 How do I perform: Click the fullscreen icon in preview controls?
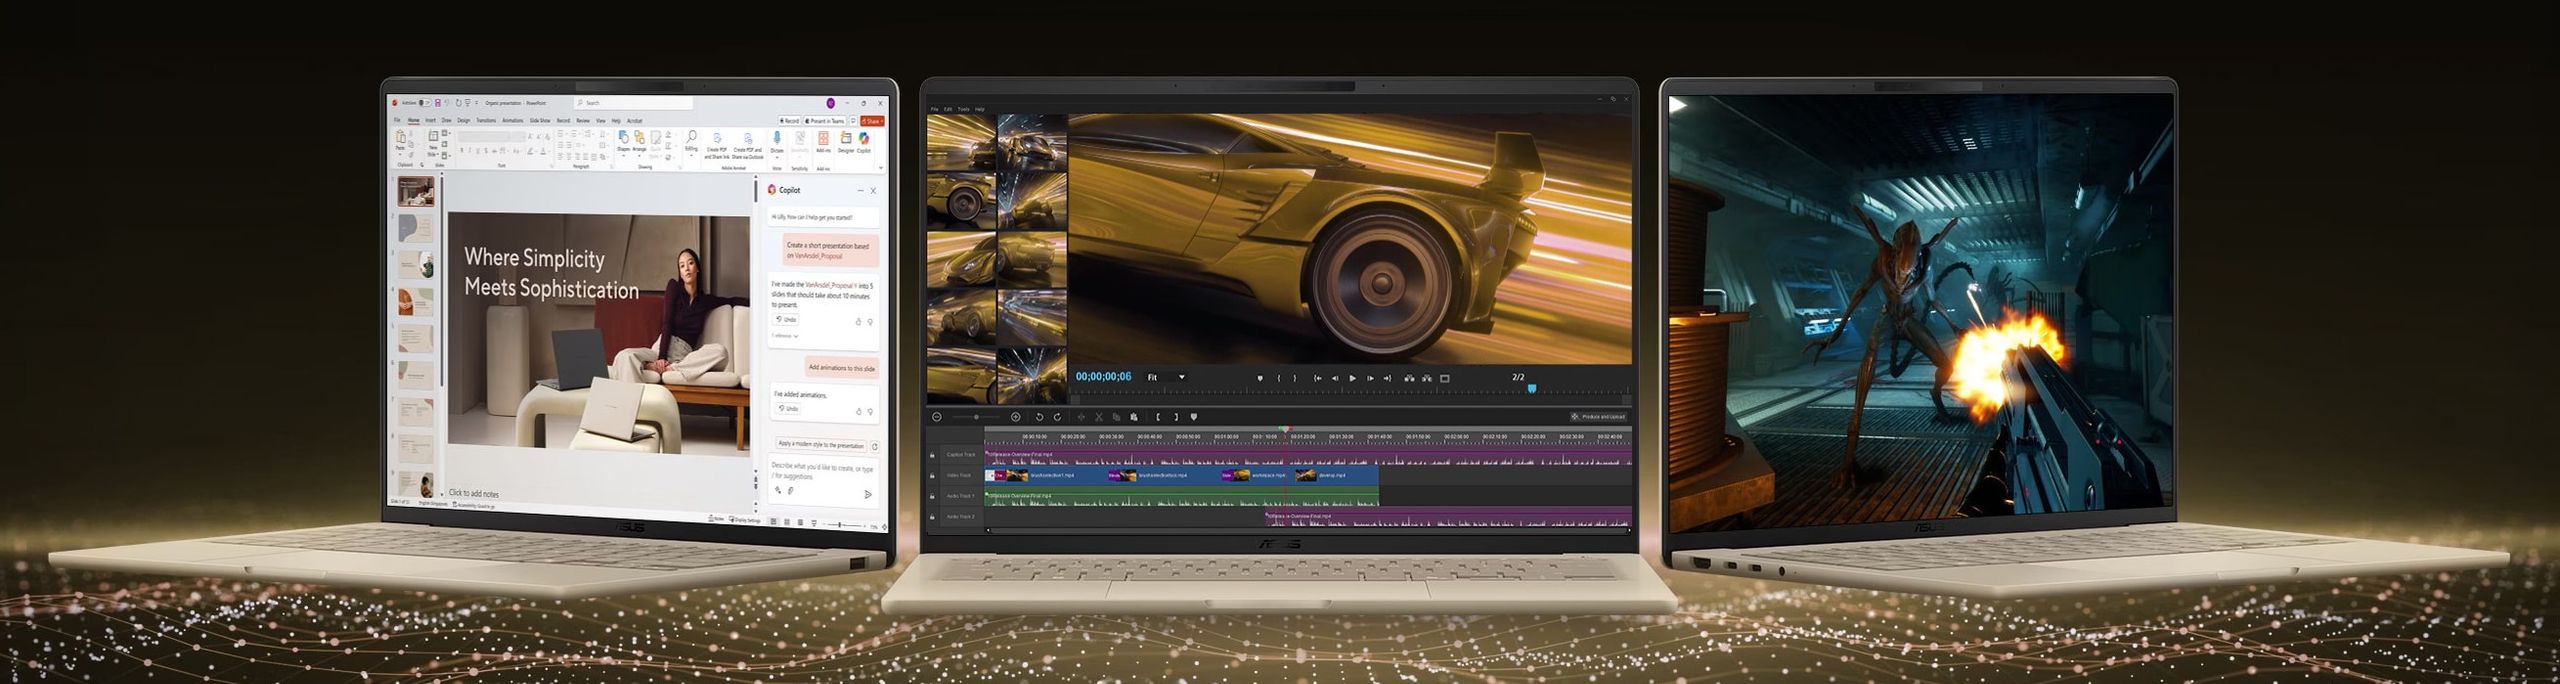pyautogui.click(x=1444, y=378)
